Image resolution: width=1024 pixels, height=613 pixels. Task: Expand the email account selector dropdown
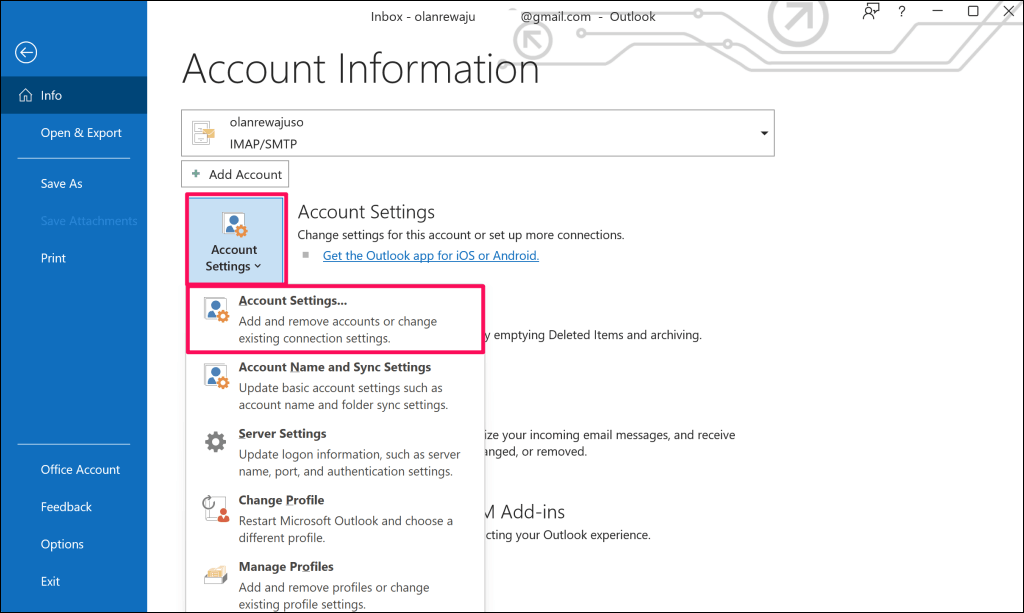point(764,133)
